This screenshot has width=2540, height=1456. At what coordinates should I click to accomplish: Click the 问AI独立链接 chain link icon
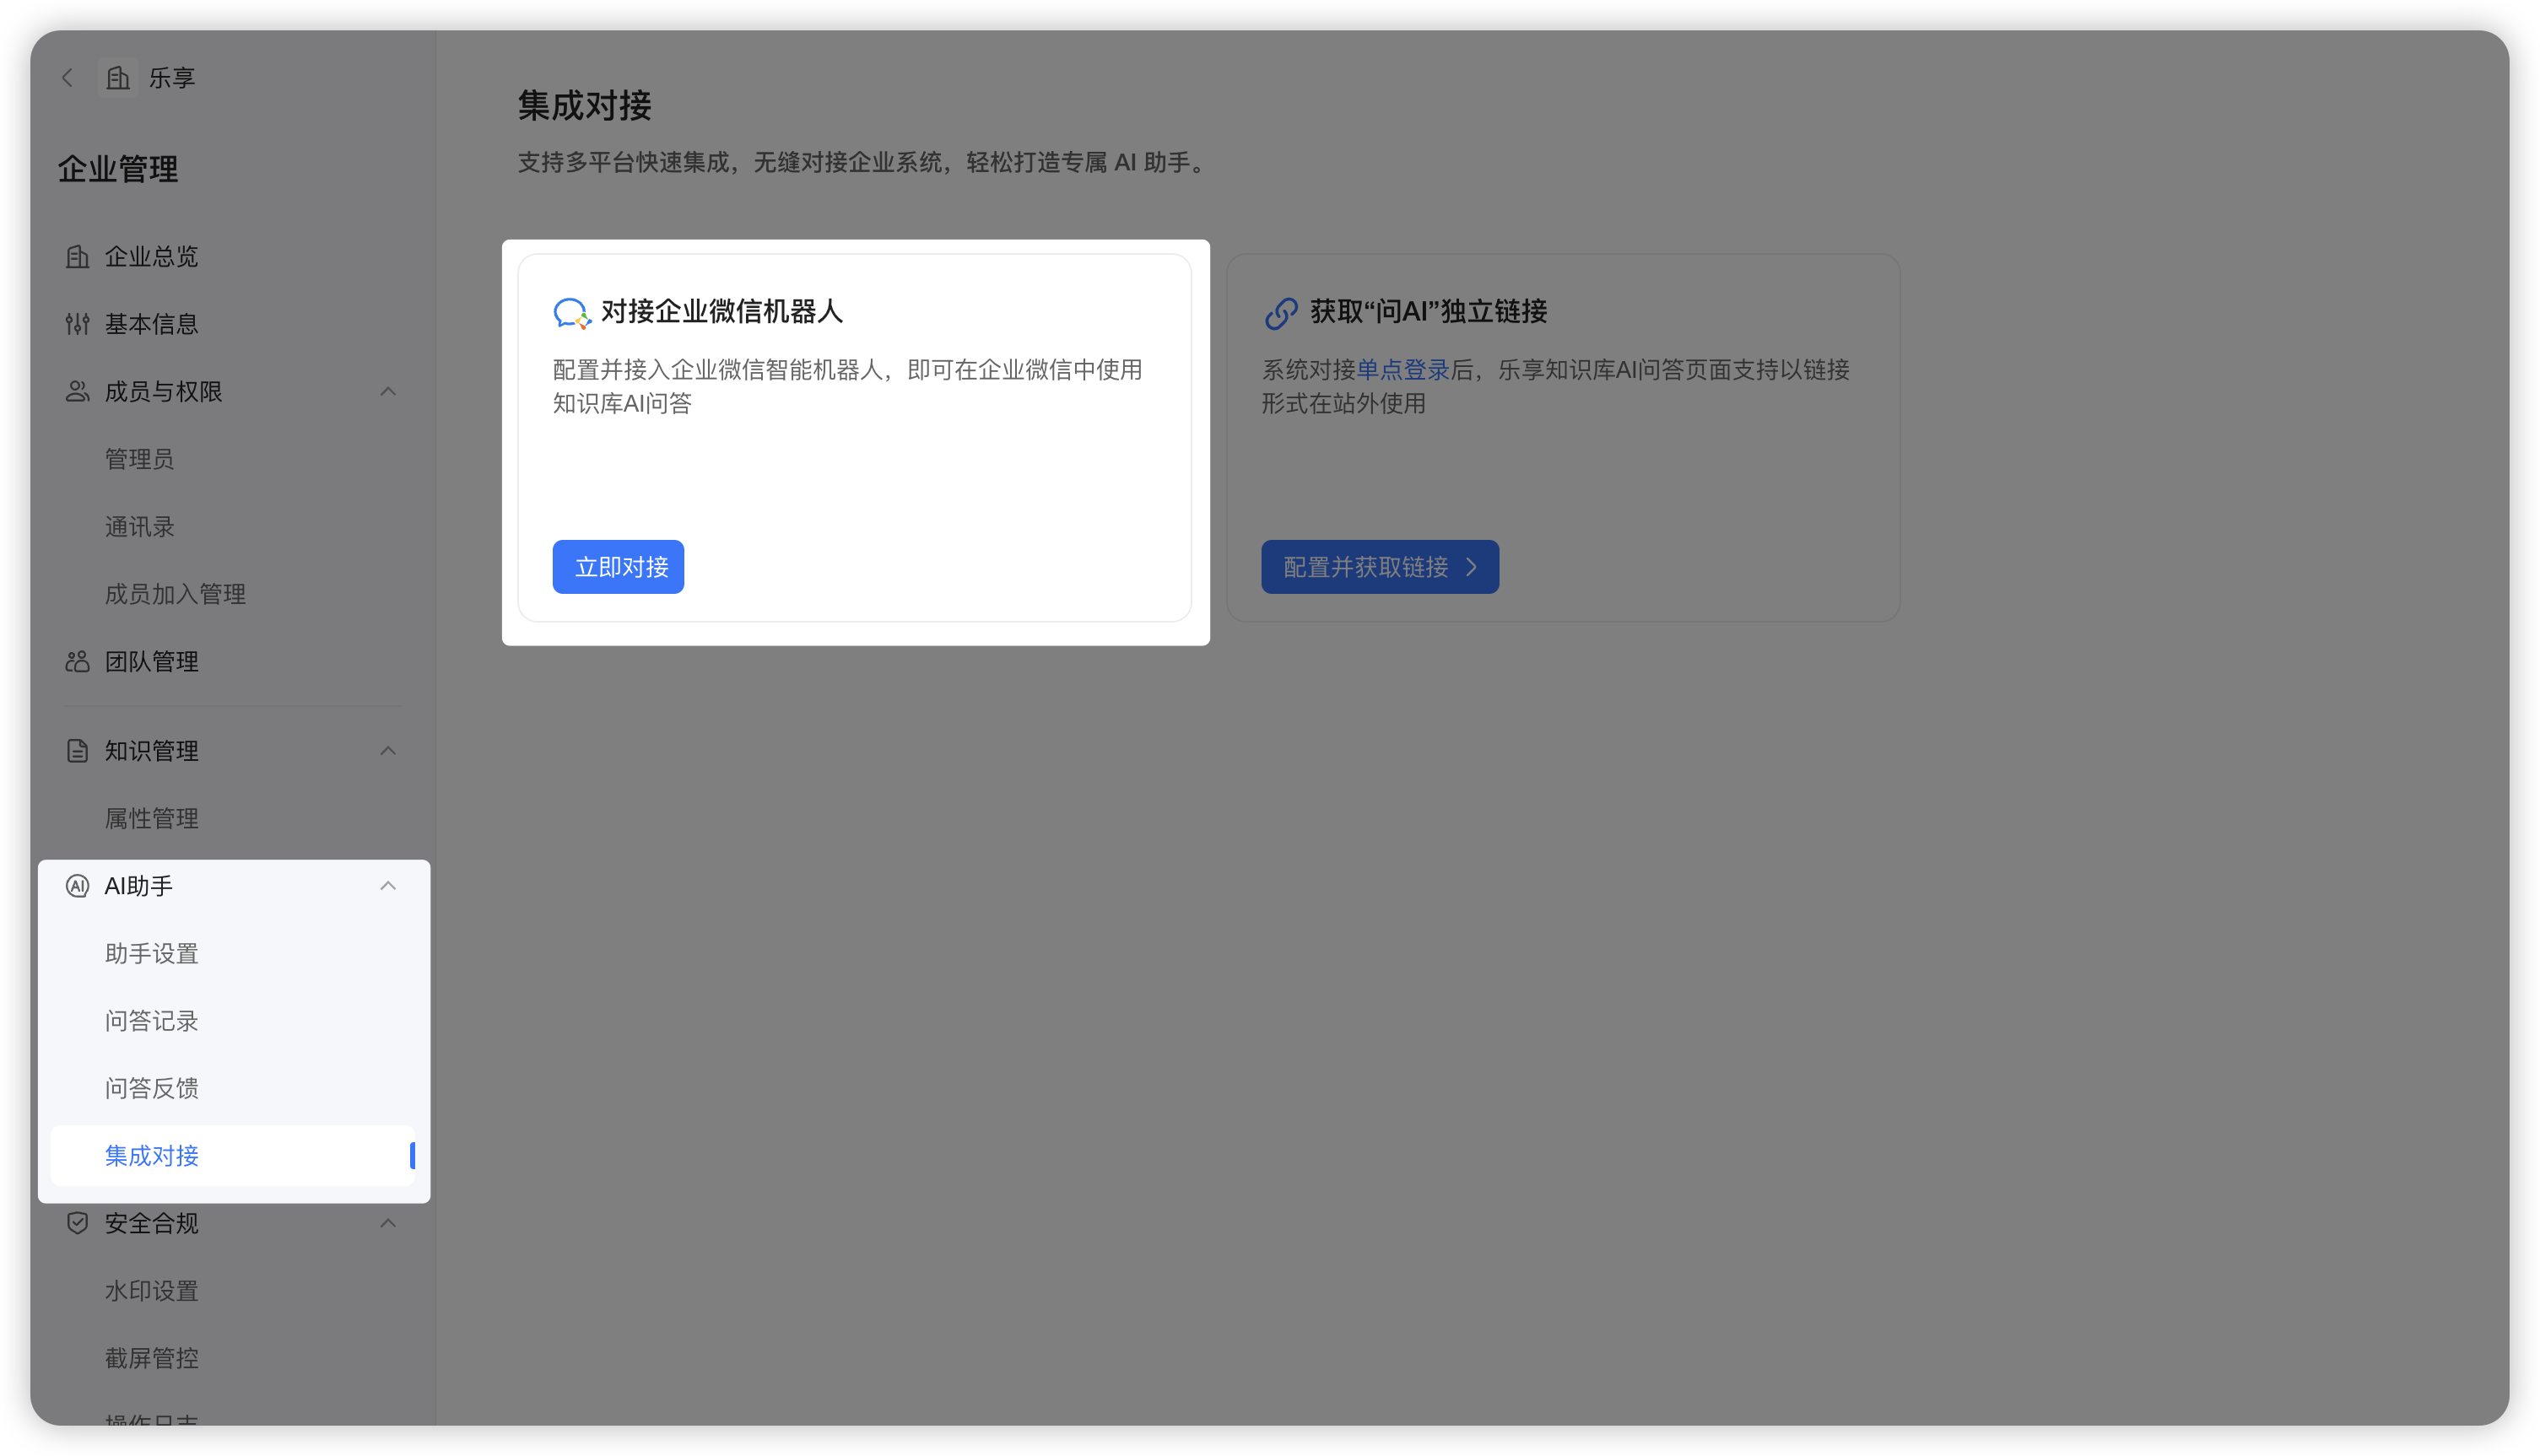(1281, 313)
